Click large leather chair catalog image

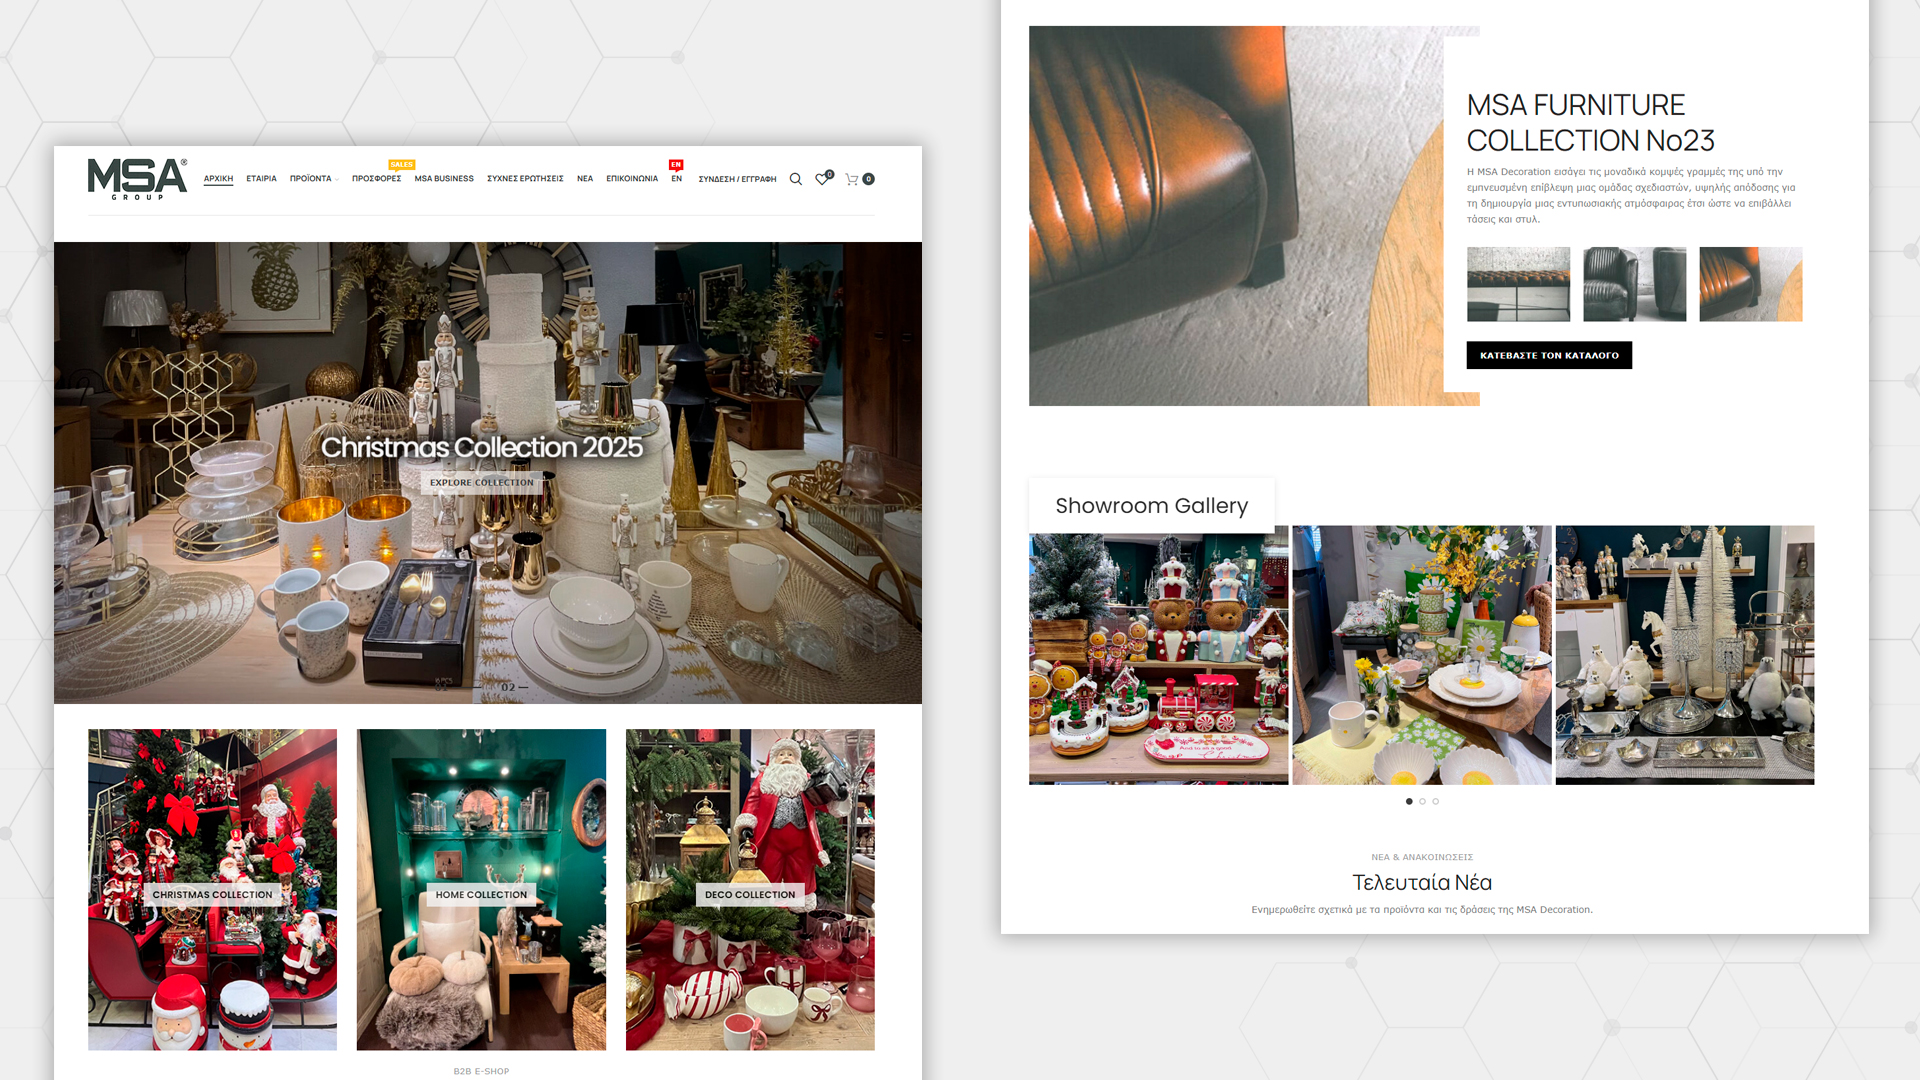pyautogui.click(x=1236, y=216)
